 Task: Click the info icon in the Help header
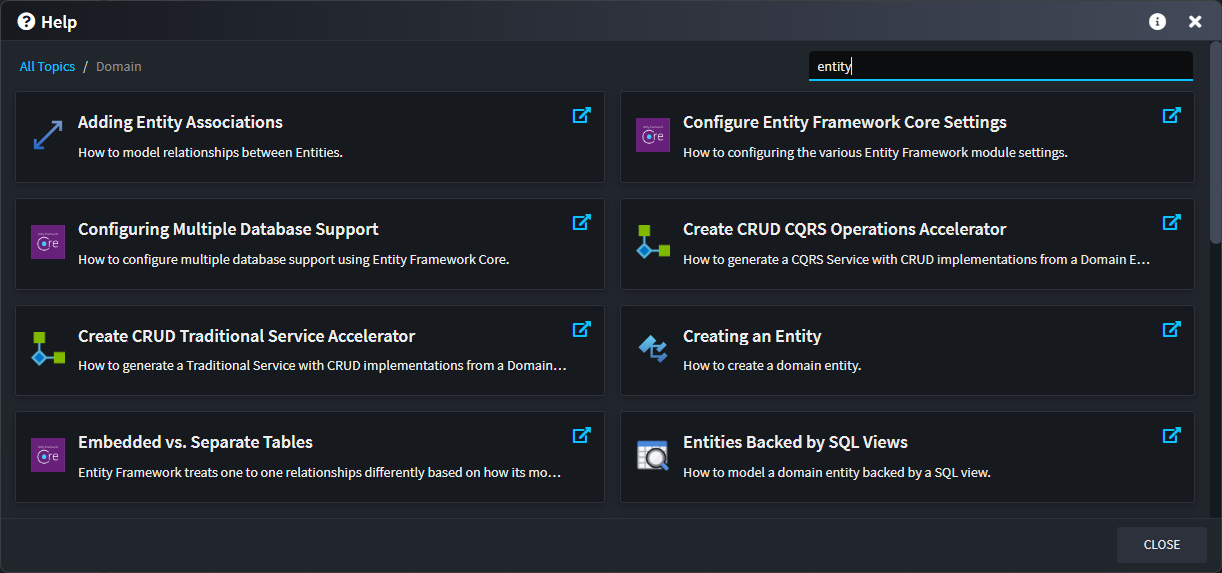[x=1157, y=22]
